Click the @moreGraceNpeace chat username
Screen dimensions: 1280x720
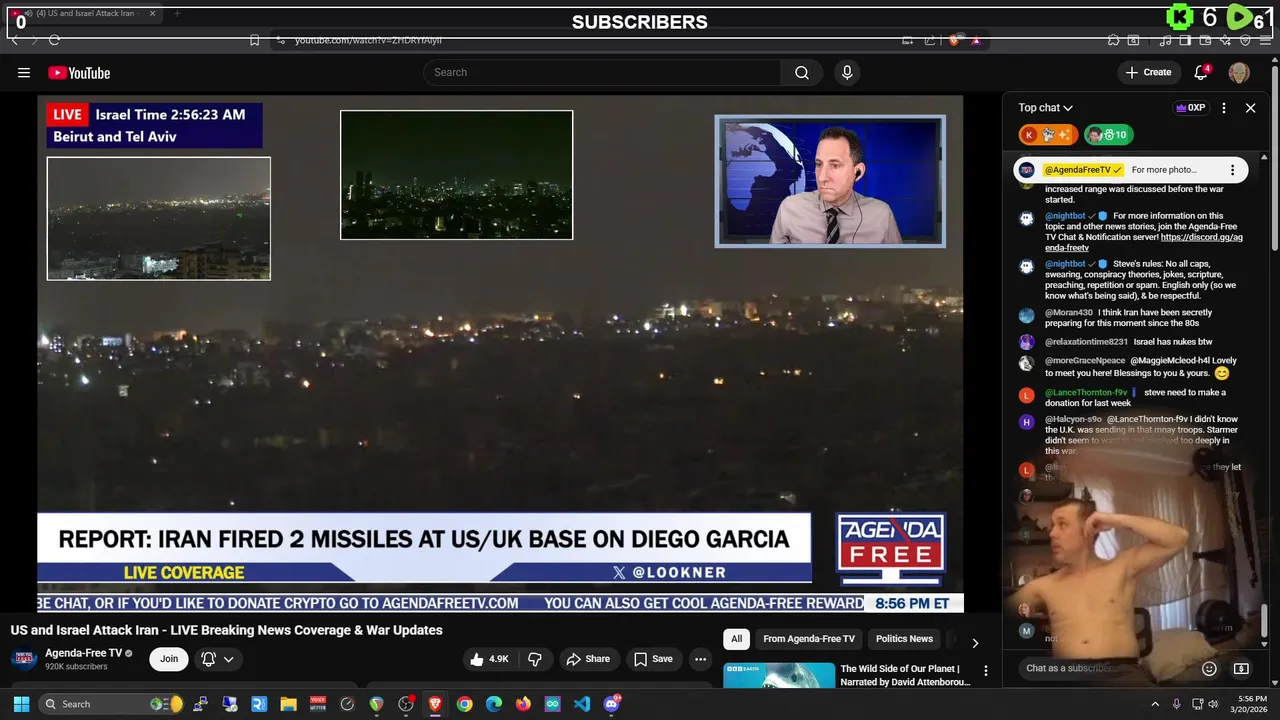coord(1085,360)
